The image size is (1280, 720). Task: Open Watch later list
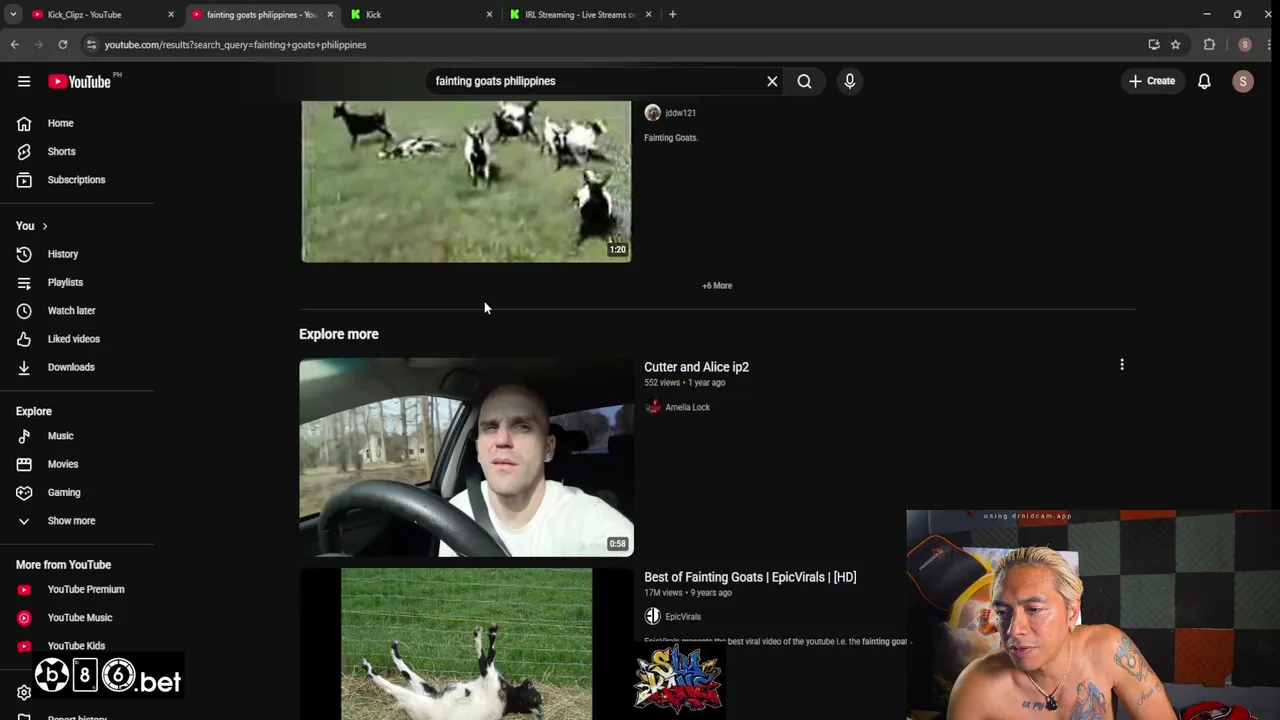(71, 310)
